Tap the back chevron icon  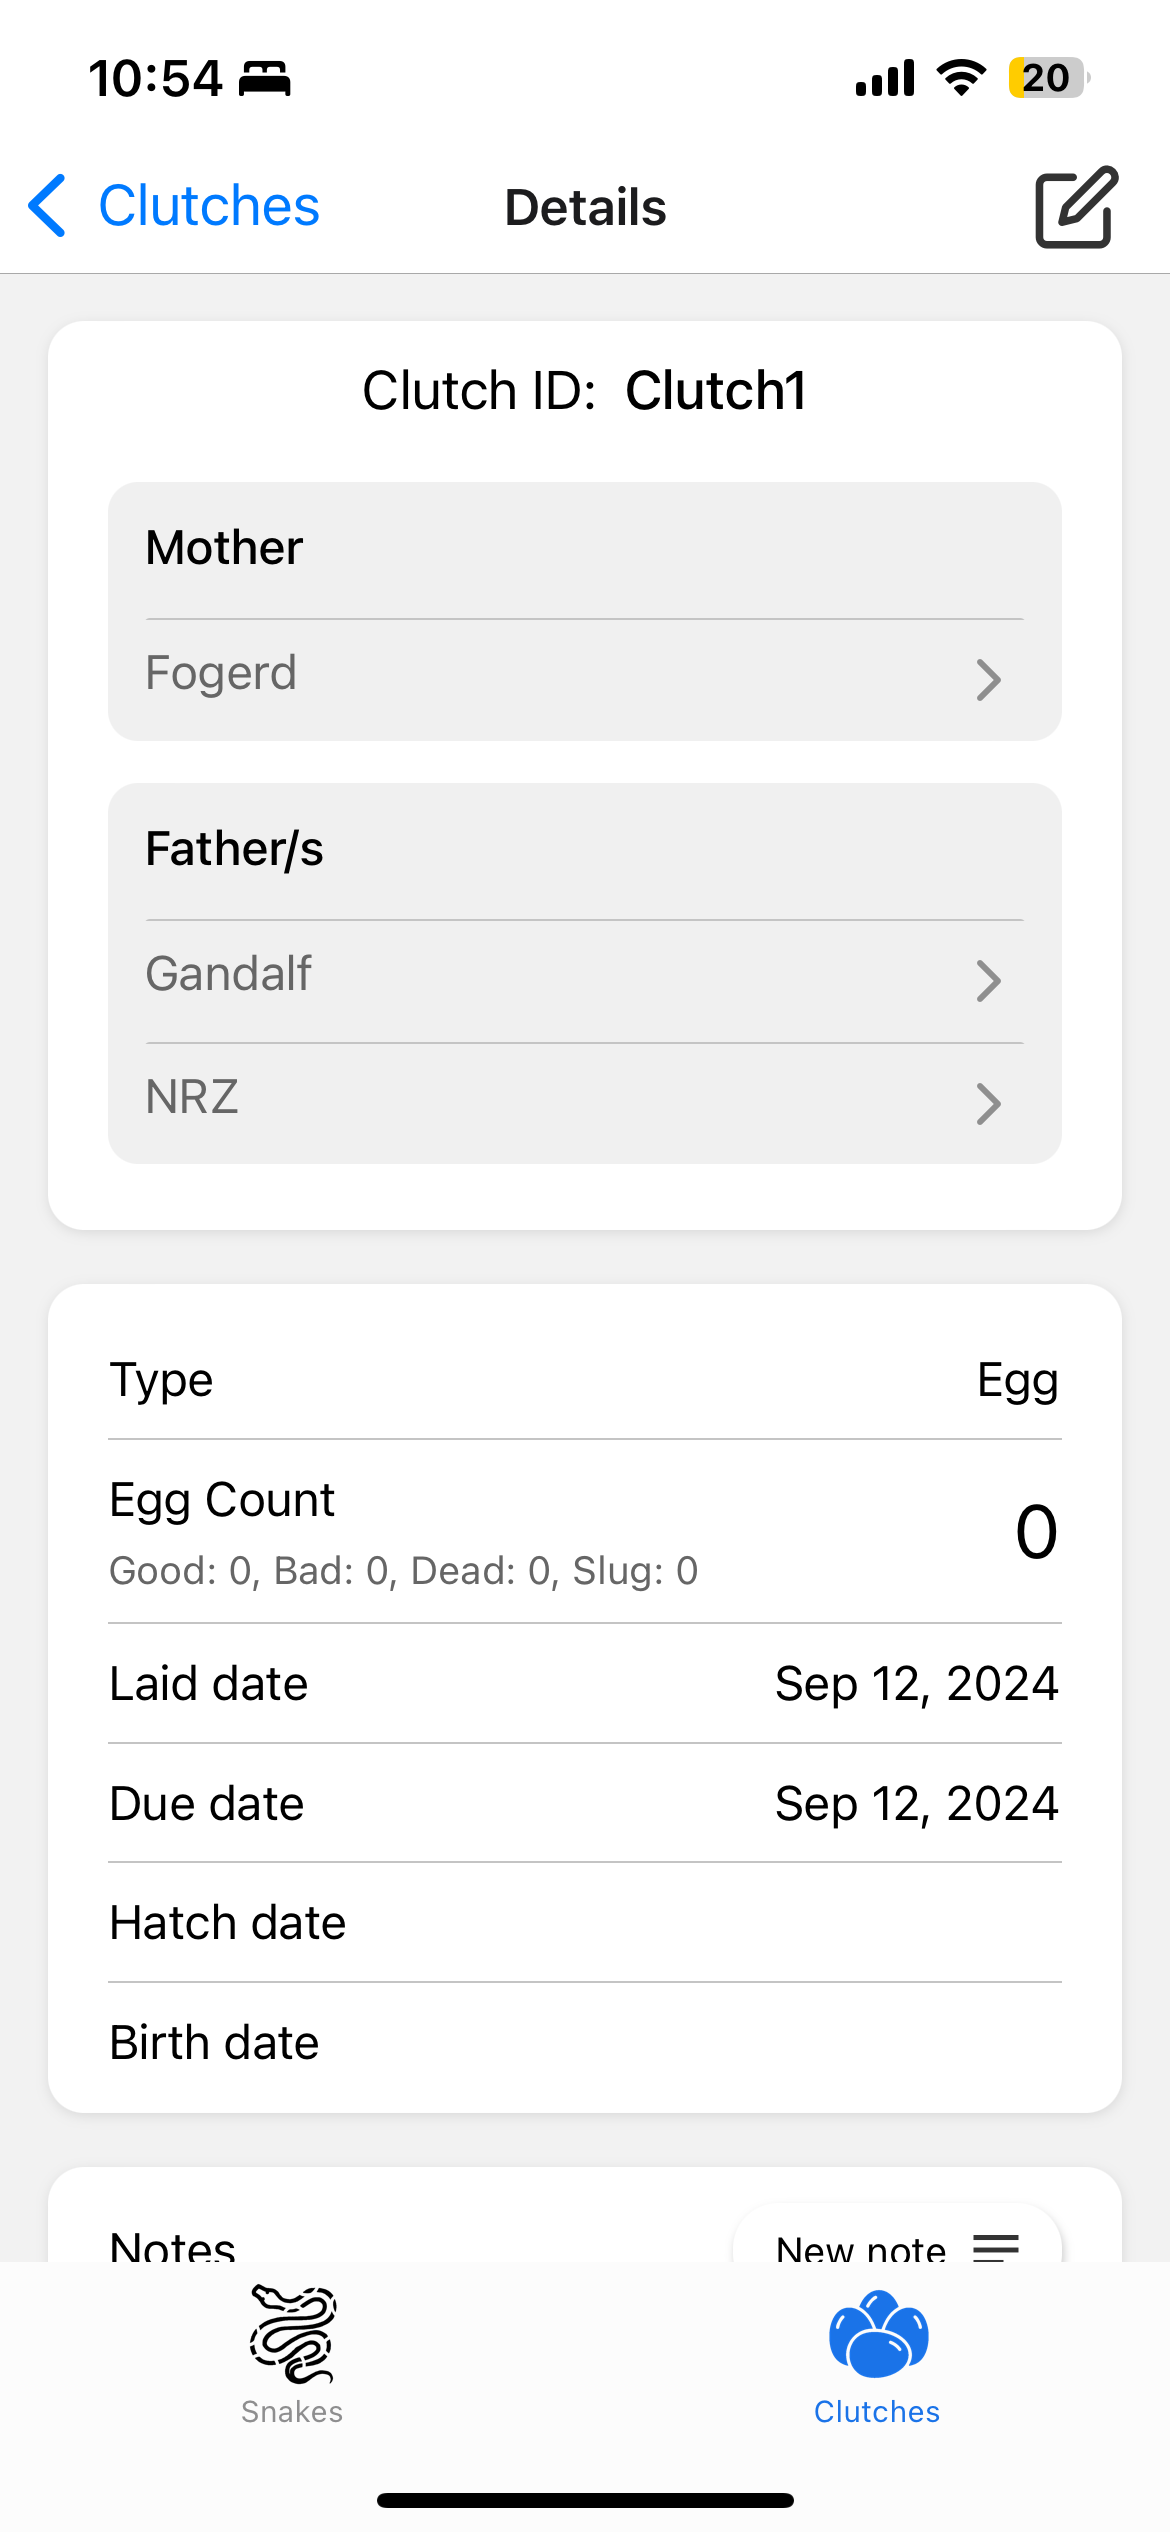tap(47, 206)
